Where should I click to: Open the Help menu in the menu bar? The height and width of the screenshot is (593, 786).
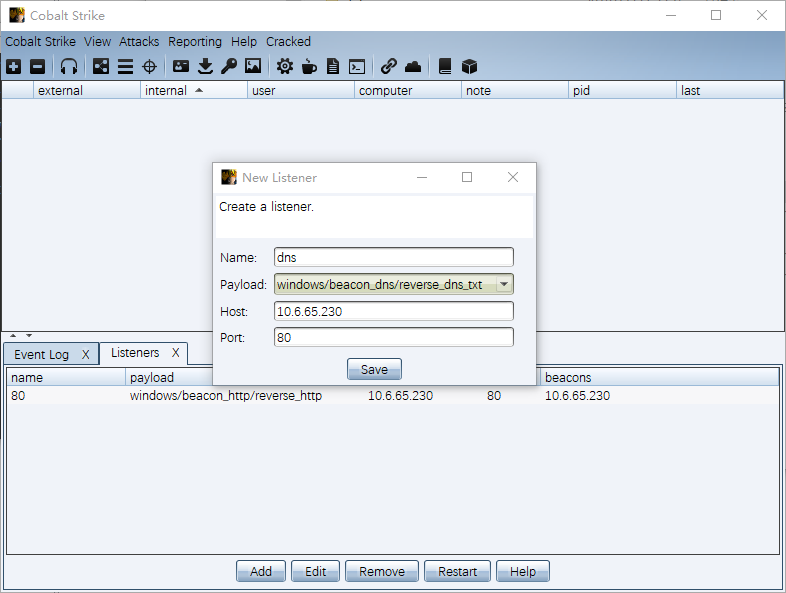244,42
